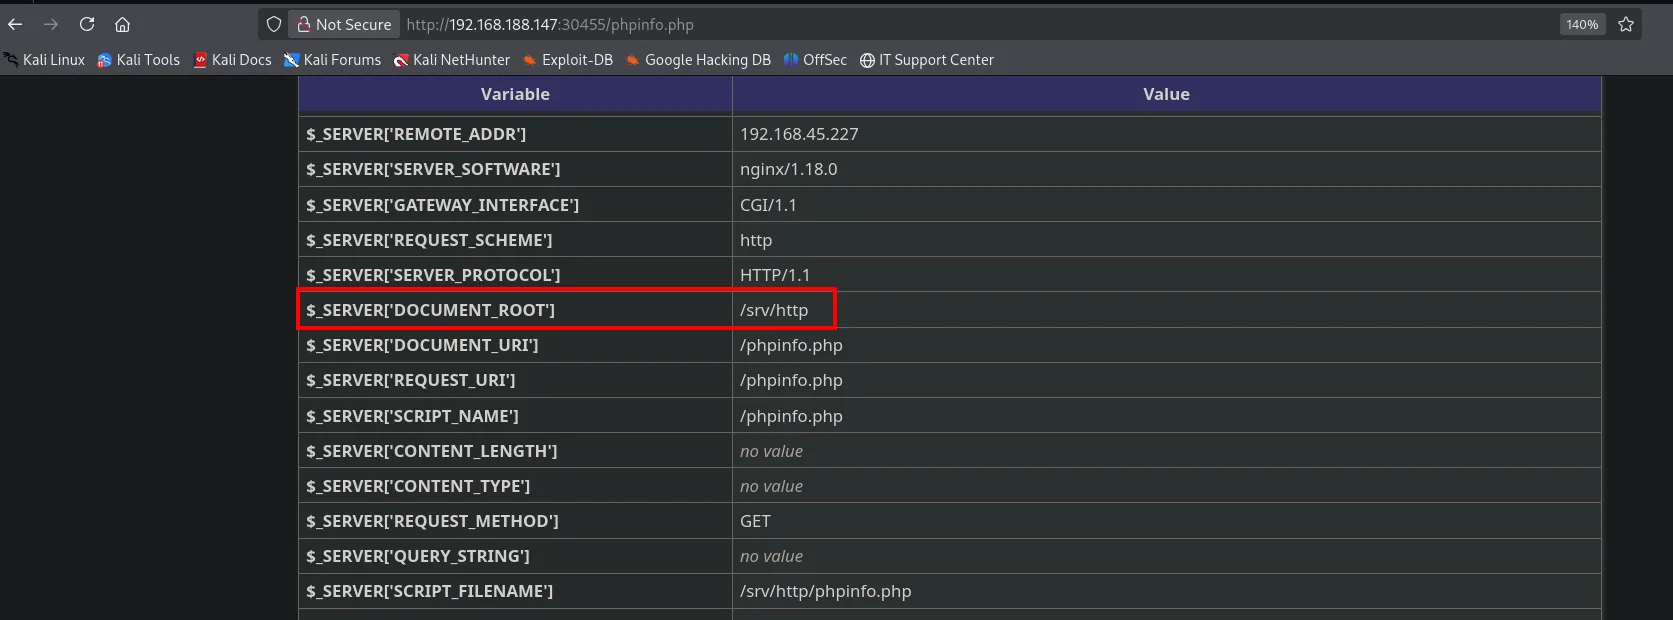Screen dimensions: 1673x620
Task: Select the $_SERVER['REQUEST_URI'] variable cell
Action: [515, 380]
